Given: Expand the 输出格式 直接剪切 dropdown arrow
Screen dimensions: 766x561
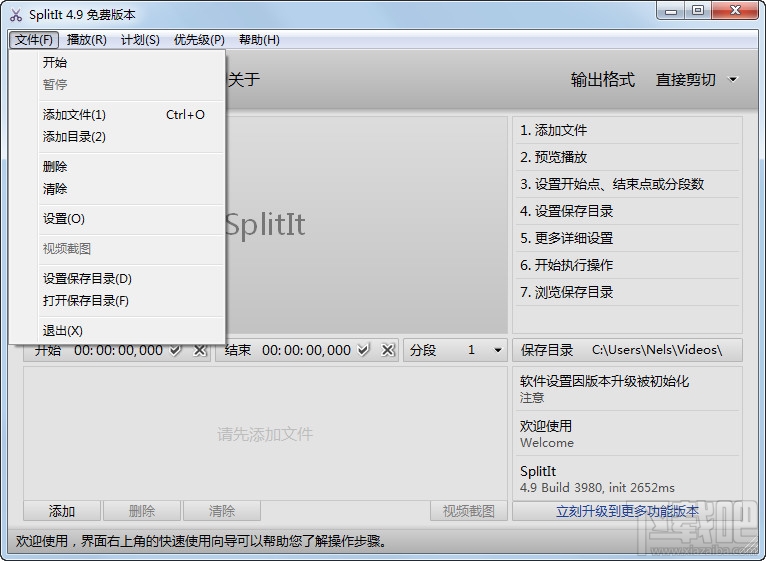Looking at the screenshot, I should 733,79.
